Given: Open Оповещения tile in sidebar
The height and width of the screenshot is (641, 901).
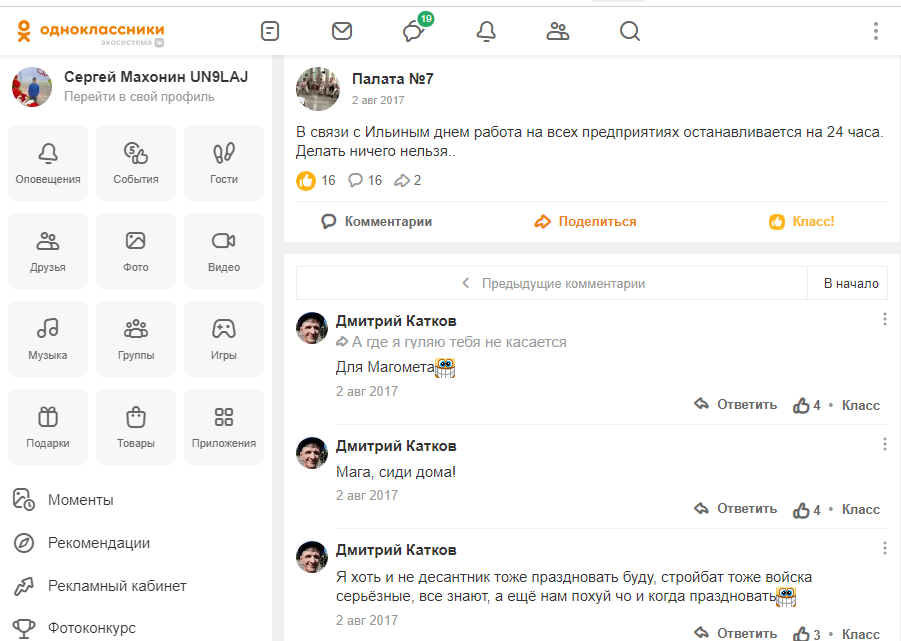Looking at the screenshot, I should coord(48,163).
